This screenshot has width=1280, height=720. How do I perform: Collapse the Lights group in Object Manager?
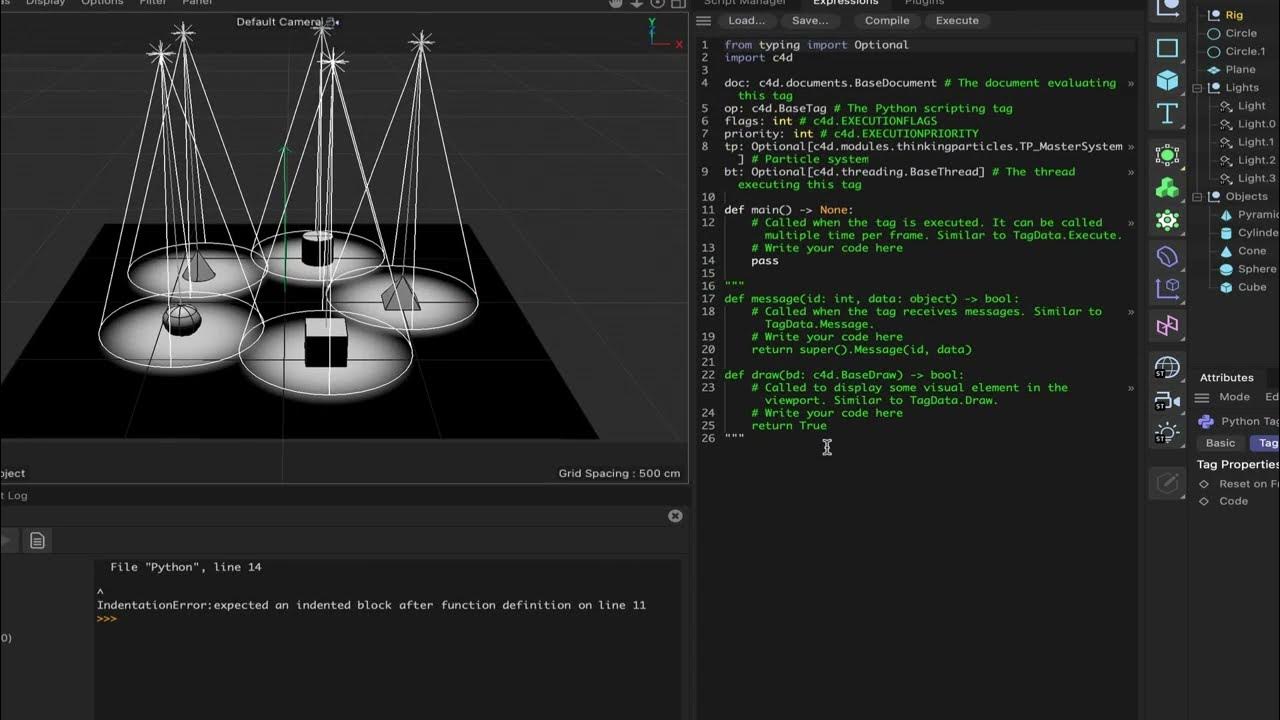click(1197, 88)
